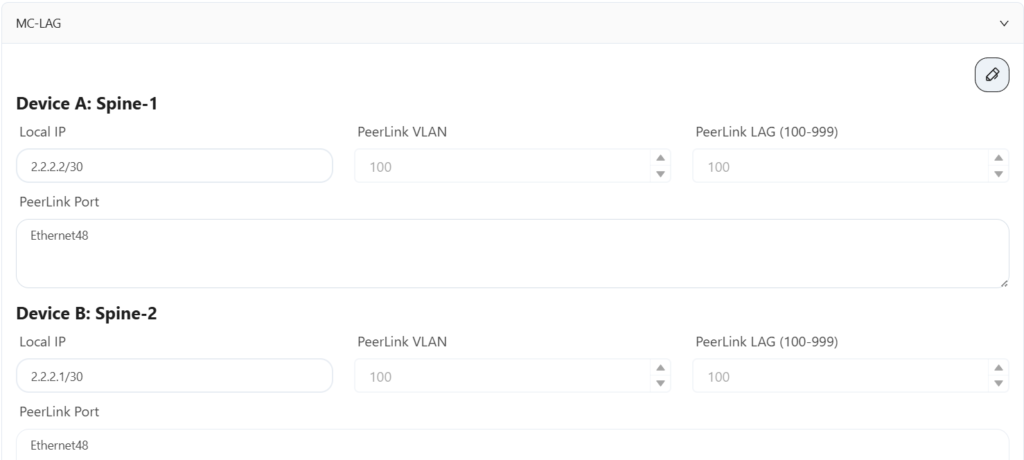Collapse the MC-LAG section chevron
The width and height of the screenshot is (1024, 460).
(1004, 22)
